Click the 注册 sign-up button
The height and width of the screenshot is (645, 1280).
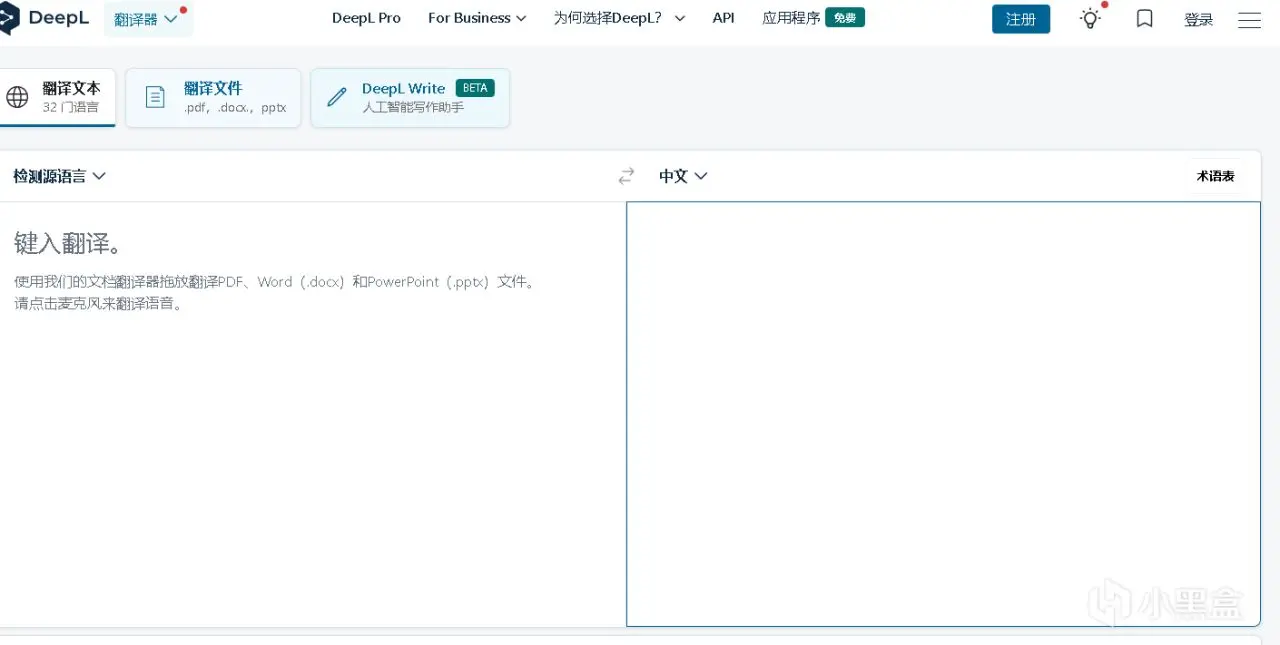(1021, 19)
